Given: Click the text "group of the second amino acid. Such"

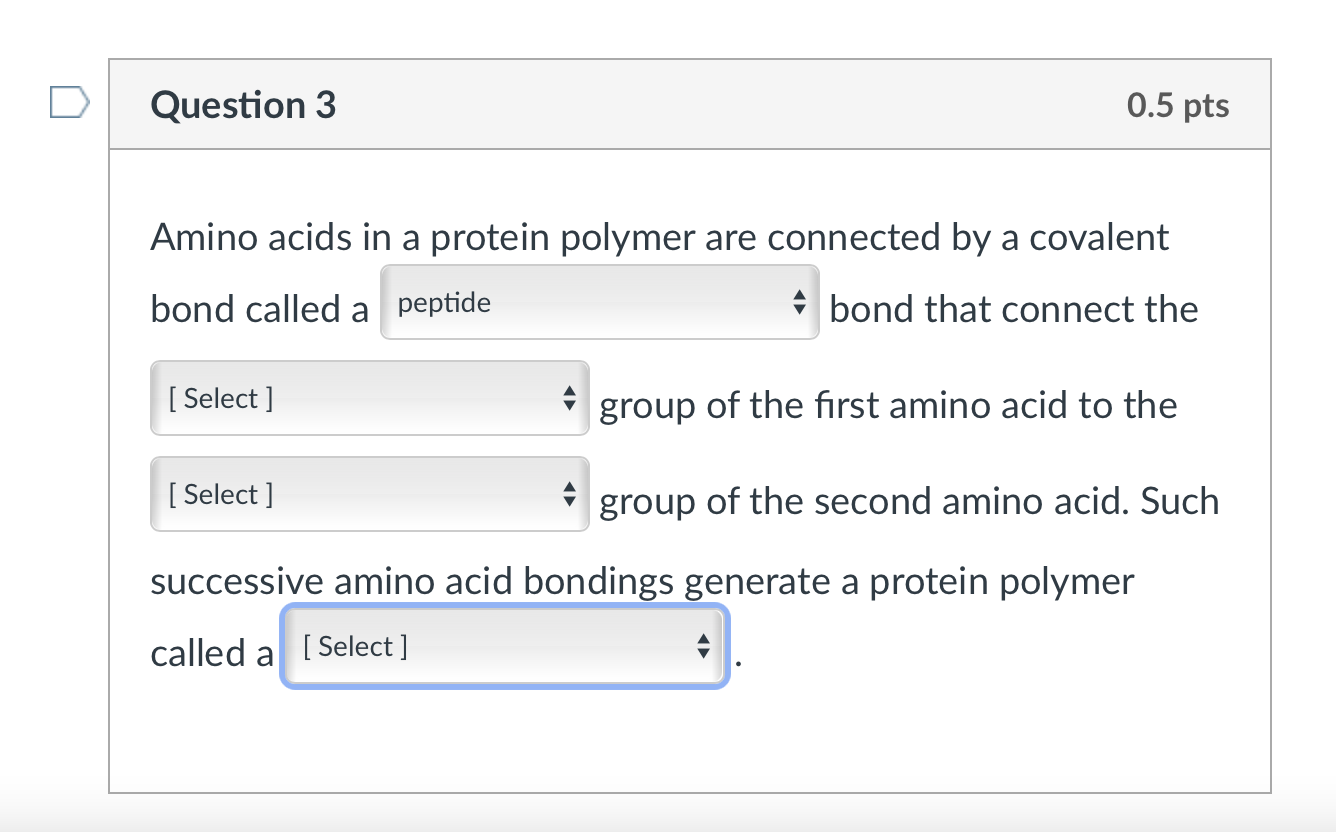Looking at the screenshot, I should (x=909, y=501).
